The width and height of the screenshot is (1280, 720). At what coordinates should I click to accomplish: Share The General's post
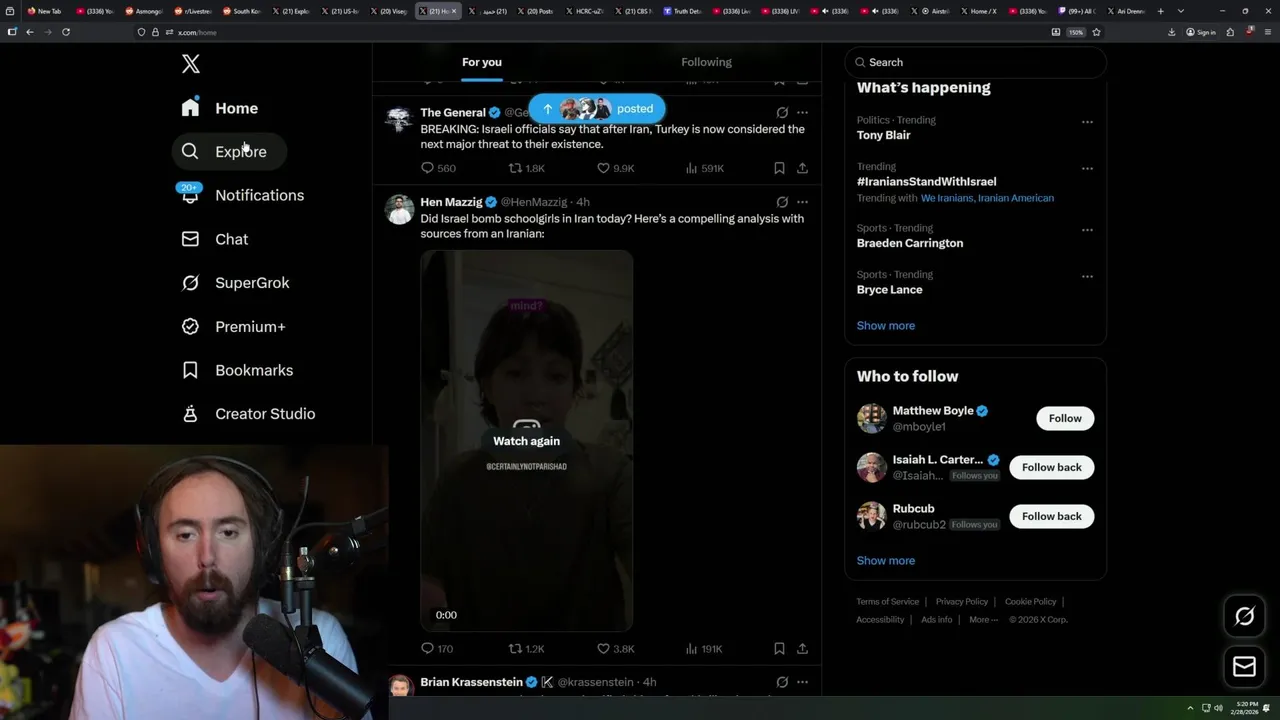(x=802, y=168)
